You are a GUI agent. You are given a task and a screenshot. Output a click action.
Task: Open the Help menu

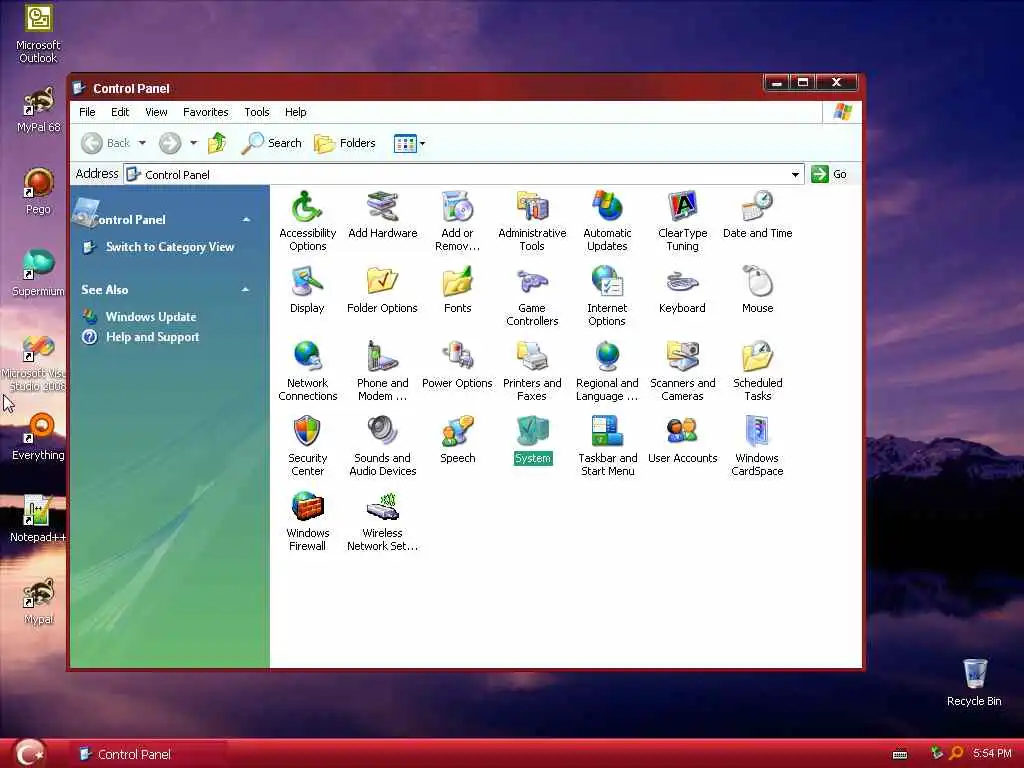pyautogui.click(x=295, y=112)
